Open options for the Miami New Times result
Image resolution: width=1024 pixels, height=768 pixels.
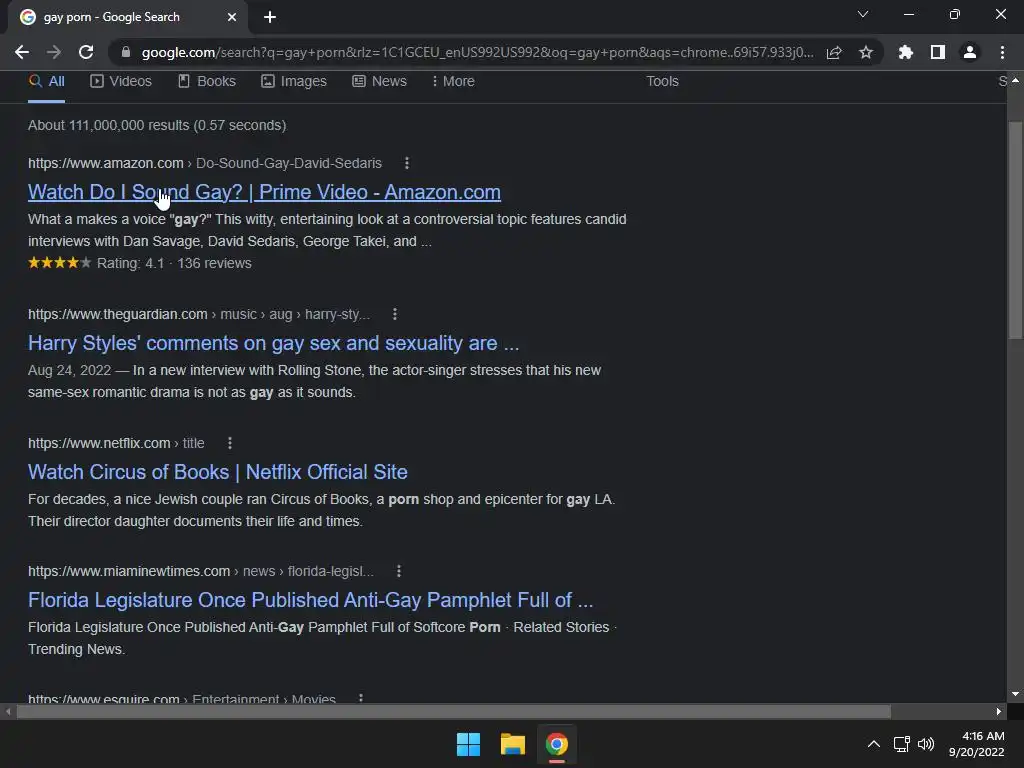399,571
